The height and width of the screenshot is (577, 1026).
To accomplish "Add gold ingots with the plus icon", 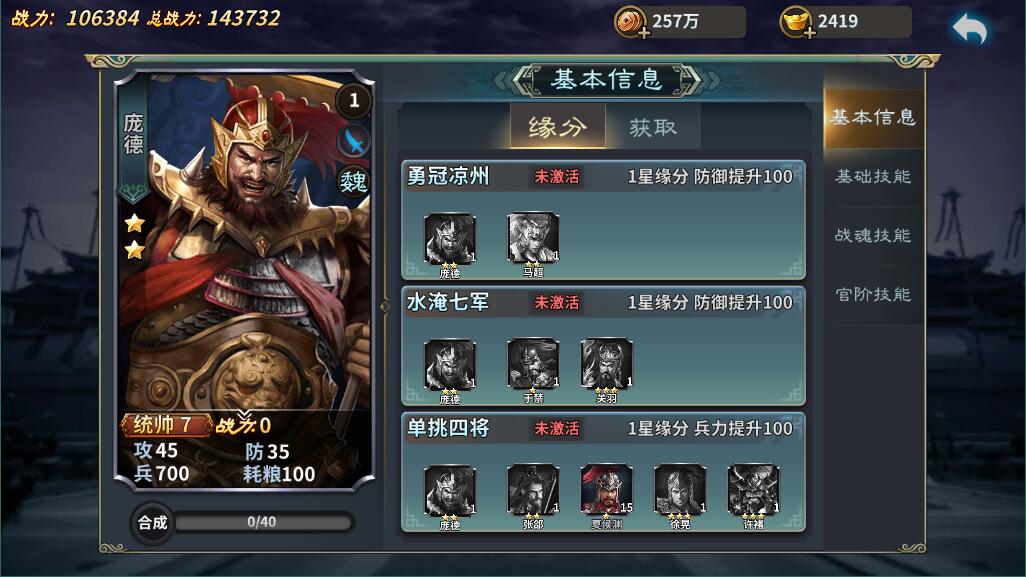I will [809, 33].
